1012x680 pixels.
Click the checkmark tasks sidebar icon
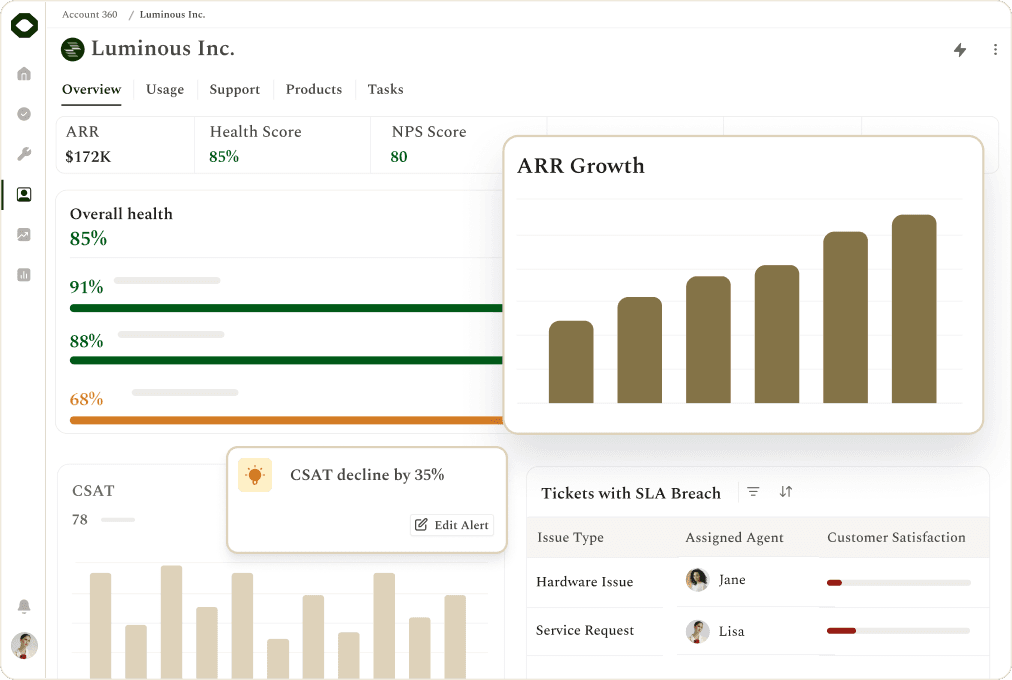24,114
